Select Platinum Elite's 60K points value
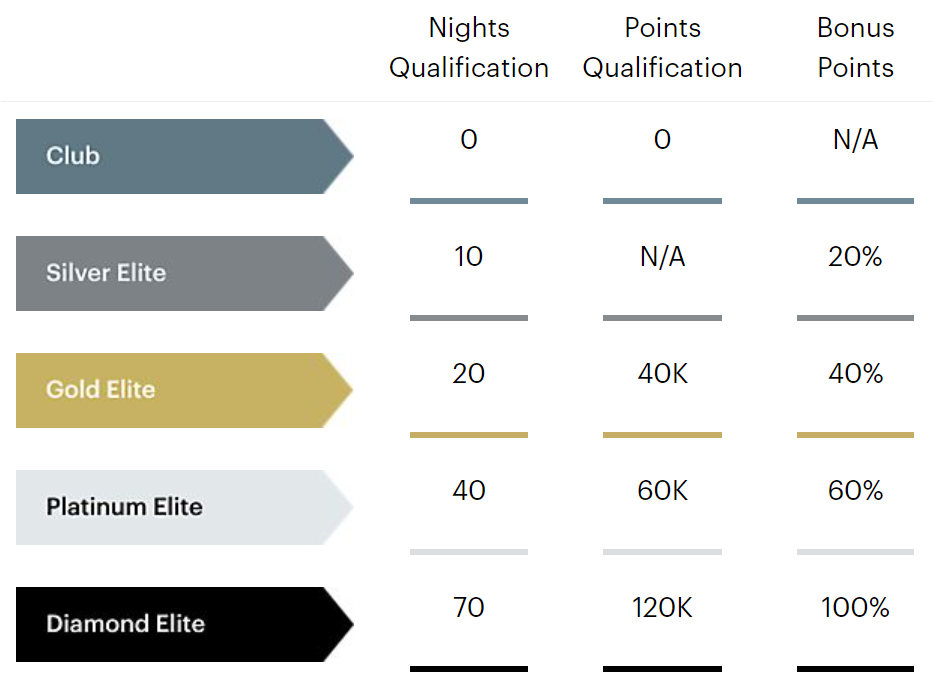 tap(662, 491)
